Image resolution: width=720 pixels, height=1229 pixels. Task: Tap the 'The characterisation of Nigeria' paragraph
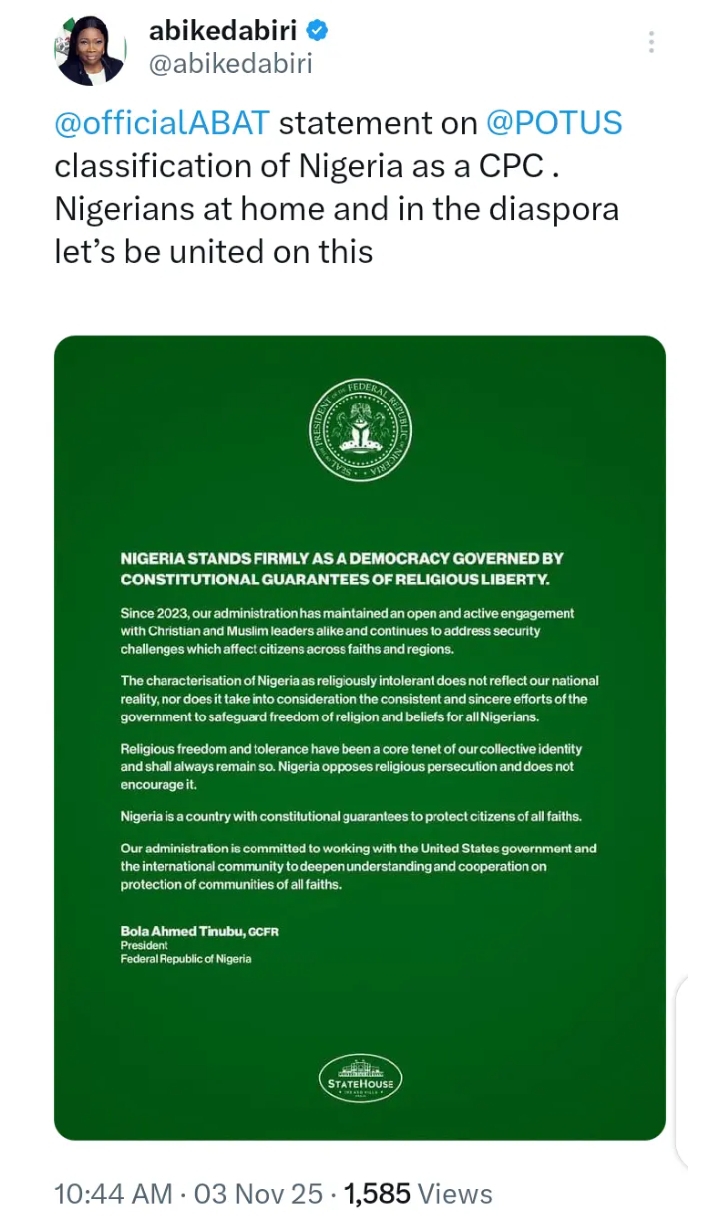pos(360,697)
